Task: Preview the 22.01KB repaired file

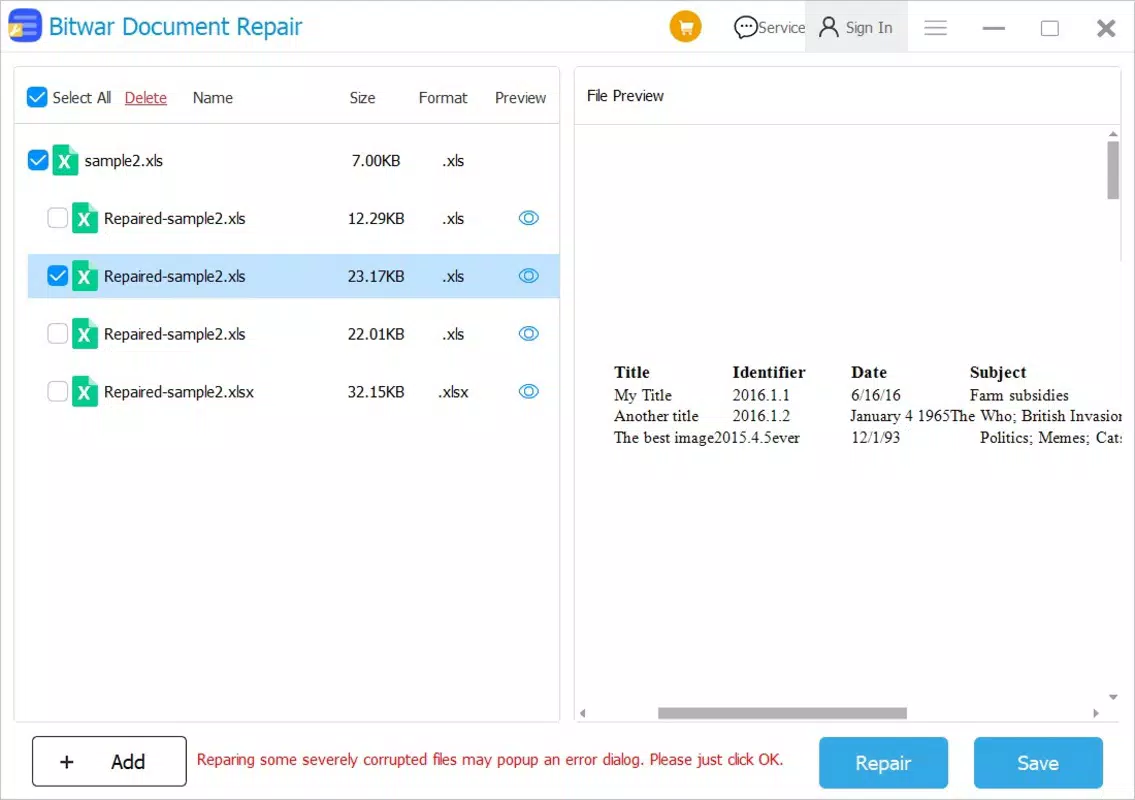Action: 528,334
